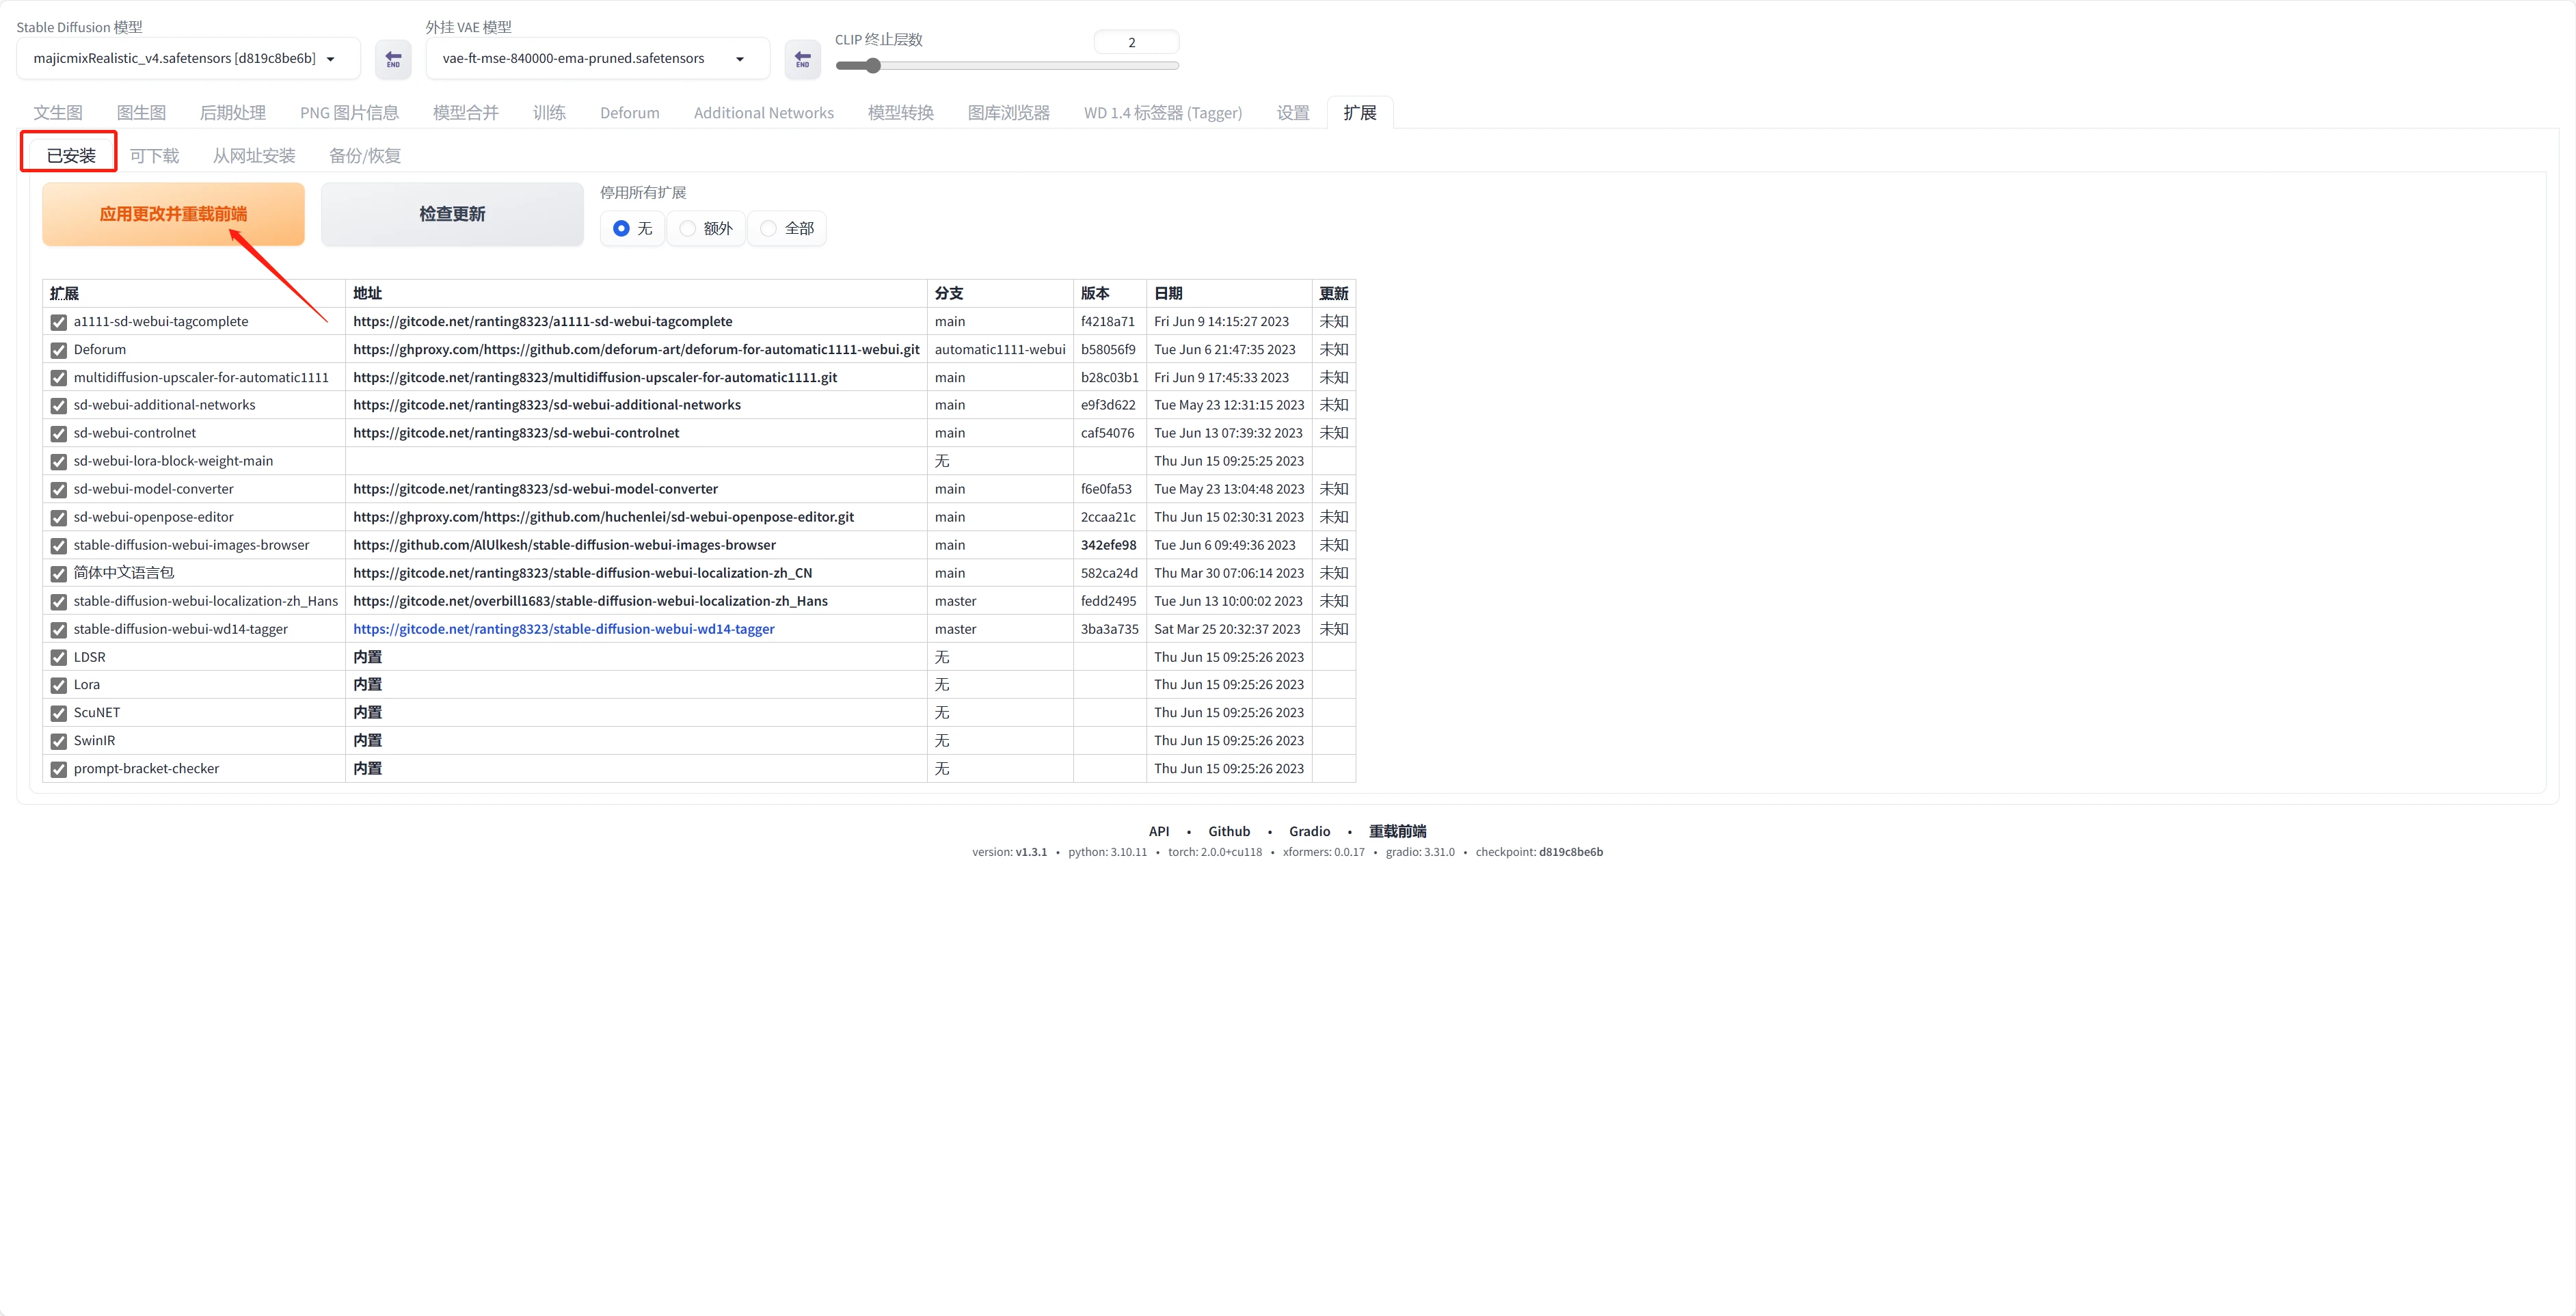Screen dimensions: 2576x1316
Task: Open the 从网址安装 sub-tab
Action: [254, 155]
